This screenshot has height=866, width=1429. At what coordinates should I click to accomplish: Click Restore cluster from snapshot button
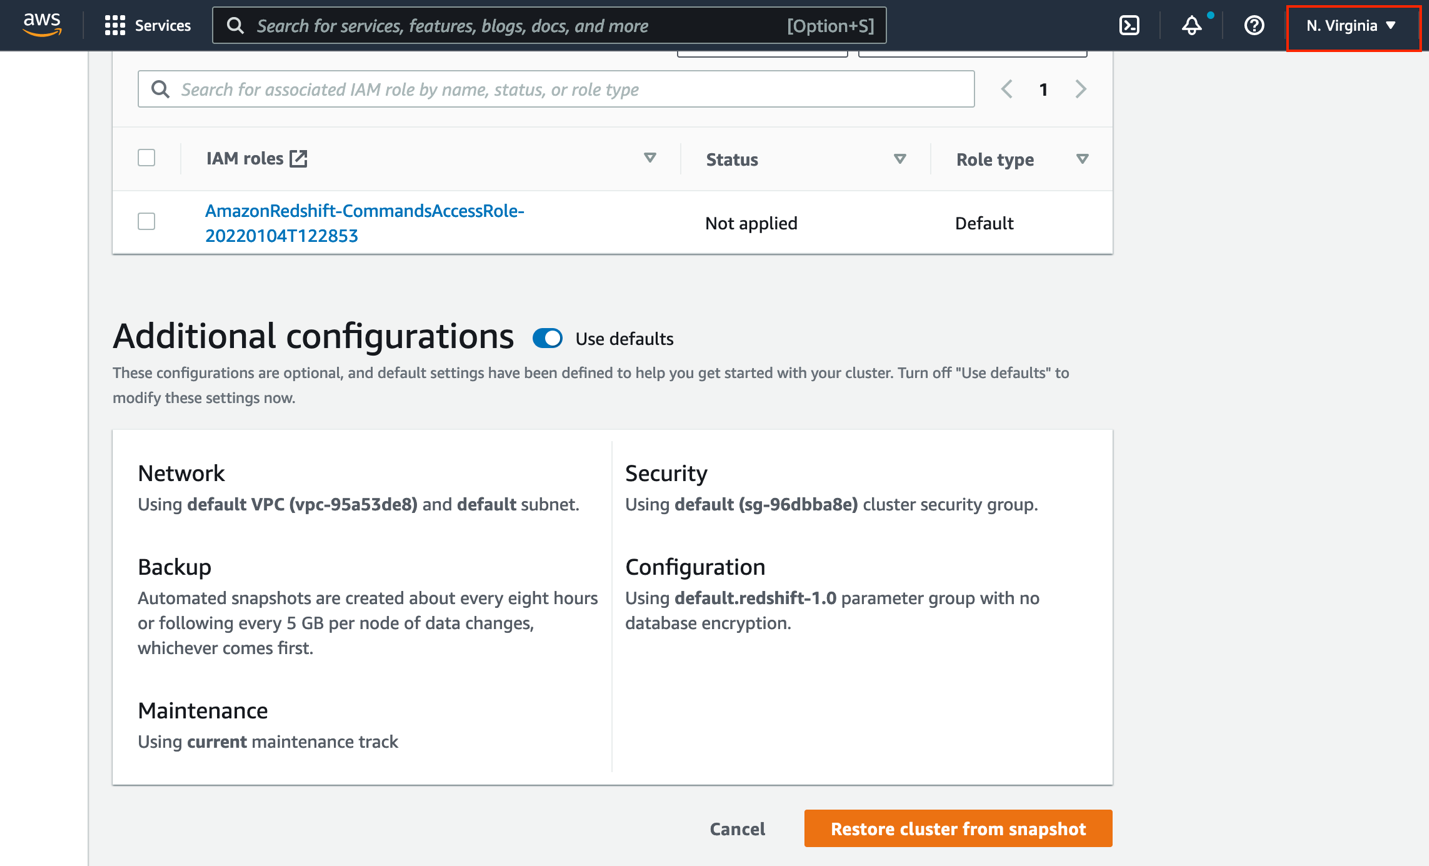(957, 829)
